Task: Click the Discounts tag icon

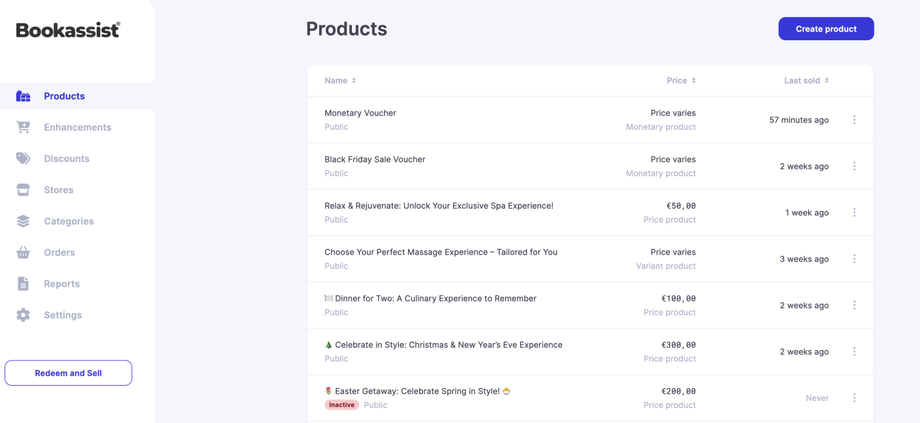Action: pos(23,158)
